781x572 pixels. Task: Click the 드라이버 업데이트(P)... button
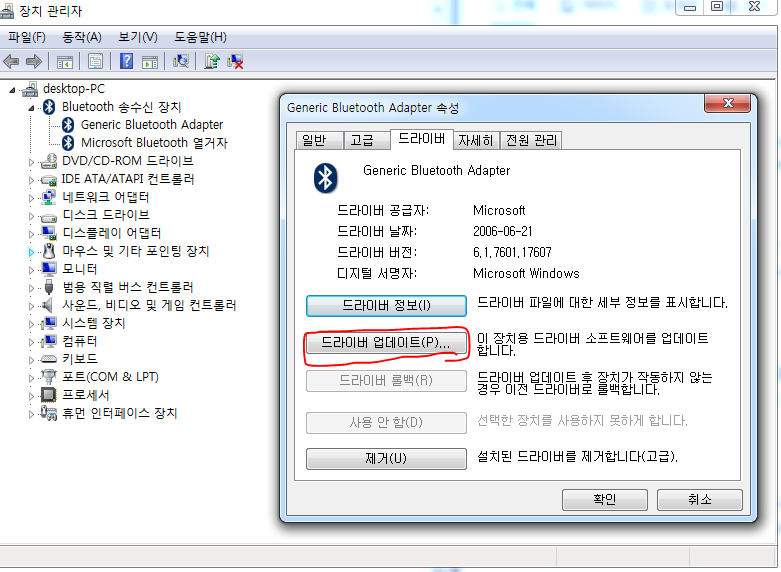click(386, 343)
